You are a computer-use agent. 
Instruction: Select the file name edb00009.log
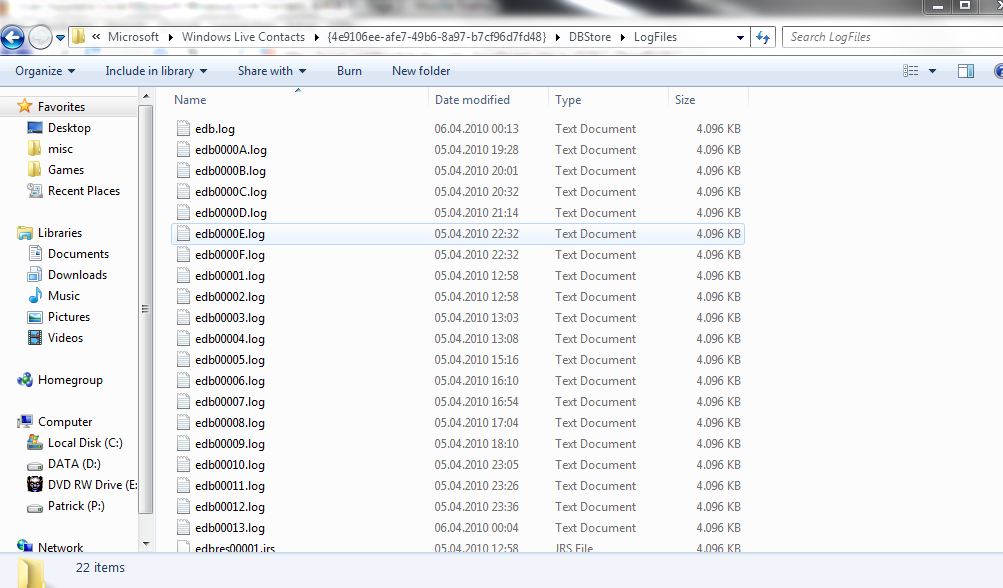(x=230, y=444)
